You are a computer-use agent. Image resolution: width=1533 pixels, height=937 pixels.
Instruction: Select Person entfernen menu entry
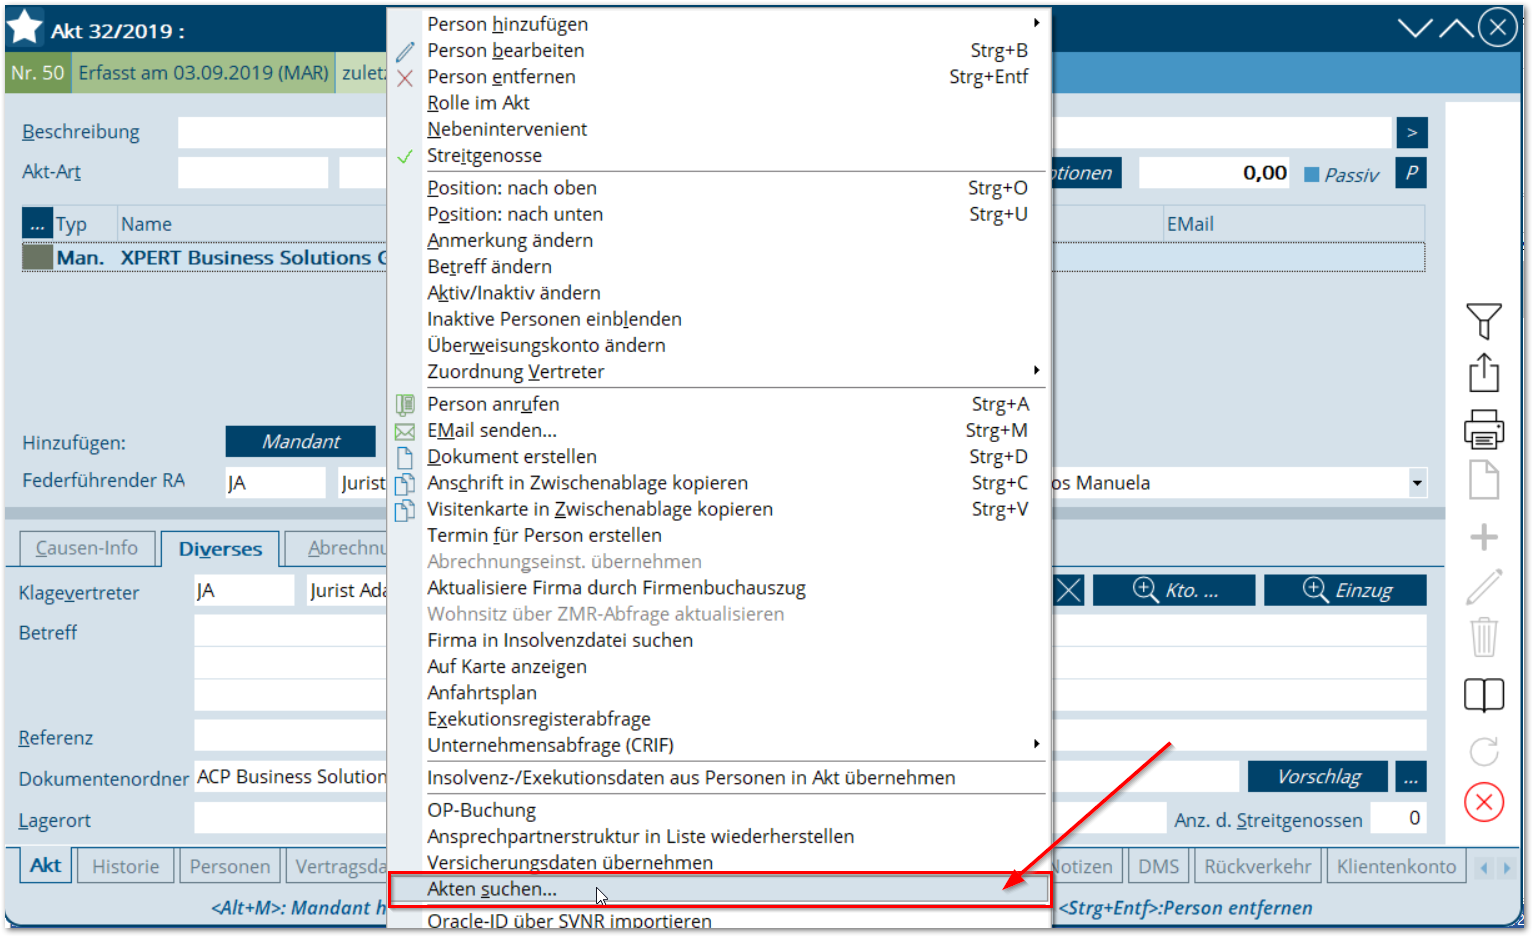coord(719,77)
